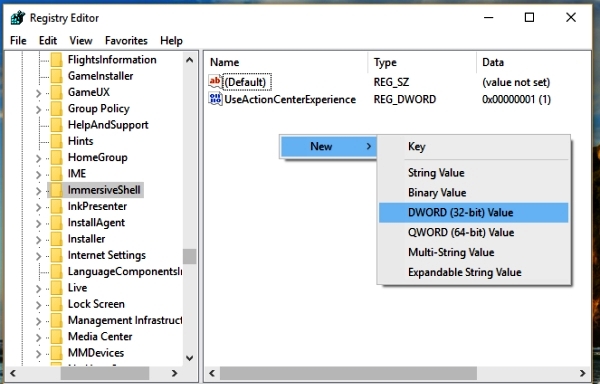
Task: Click the FlightsInformation folder icon
Action: coord(56,60)
